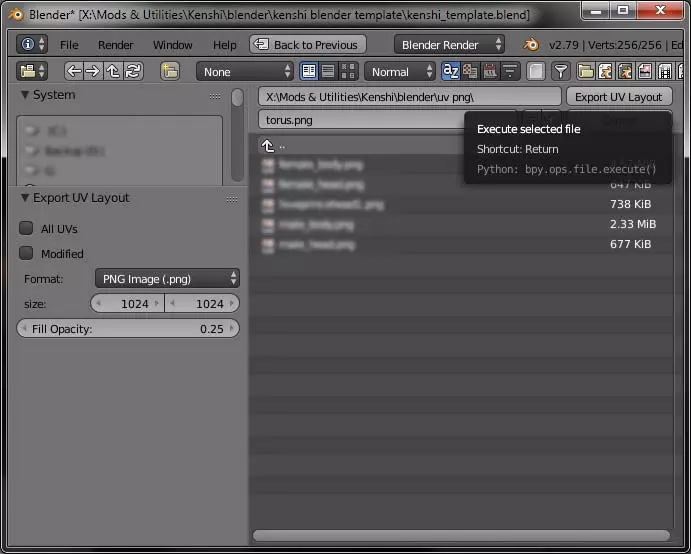
Task: Open the Help menu
Action: pos(225,45)
